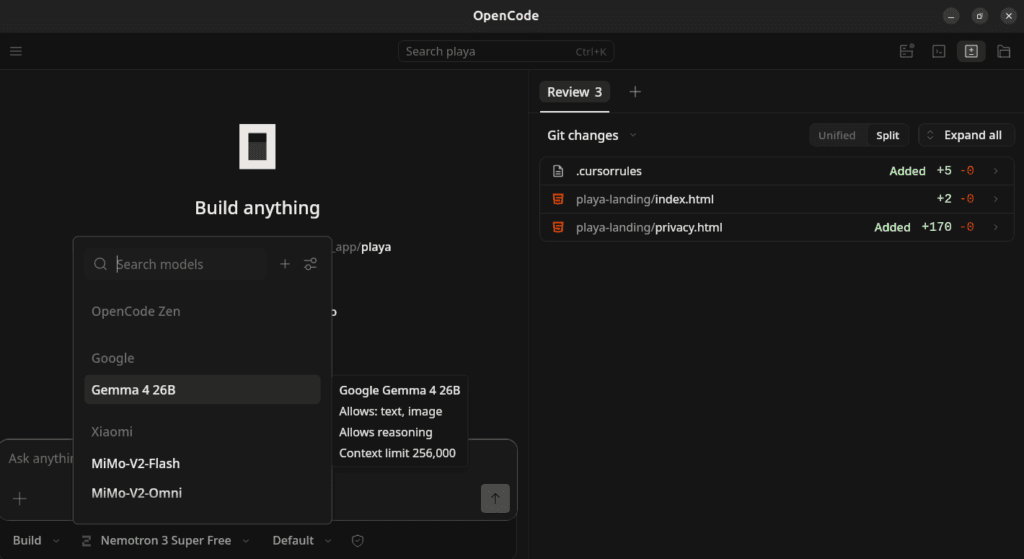Click the OpenCode Zen group header
1024x559 pixels.
(x=136, y=311)
